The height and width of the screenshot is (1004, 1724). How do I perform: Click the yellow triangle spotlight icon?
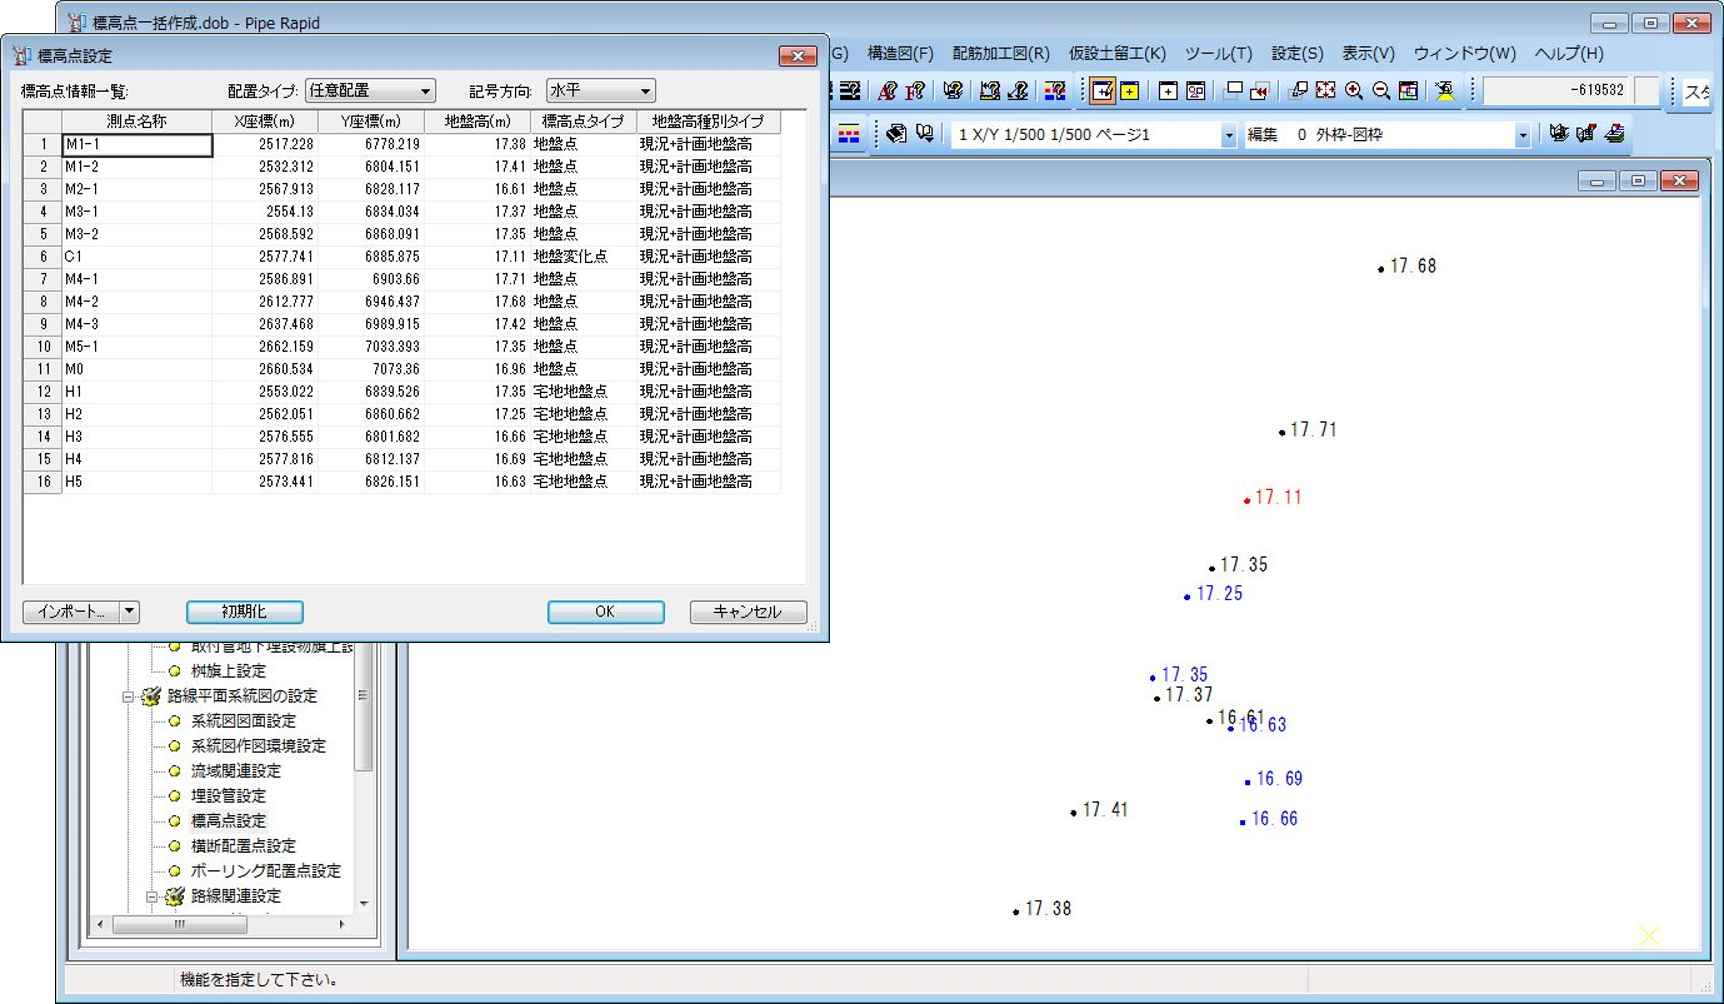pyautogui.click(x=1444, y=91)
